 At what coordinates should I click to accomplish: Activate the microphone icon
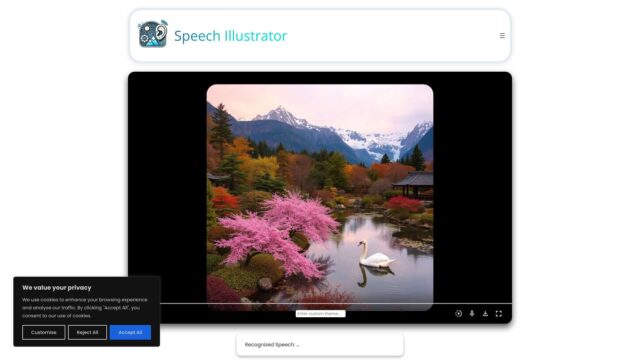point(472,313)
